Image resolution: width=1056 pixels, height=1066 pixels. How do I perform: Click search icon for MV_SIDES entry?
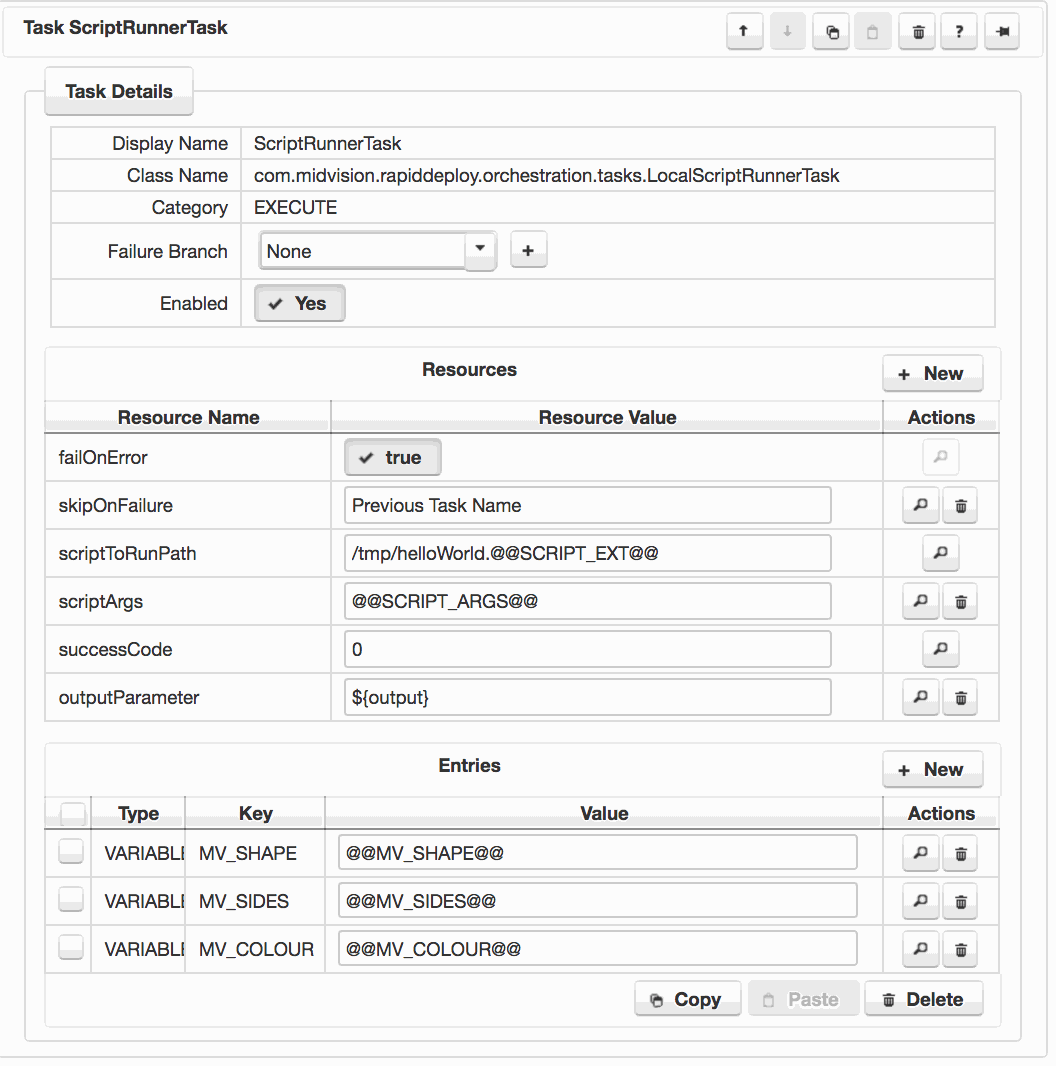pos(920,901)
